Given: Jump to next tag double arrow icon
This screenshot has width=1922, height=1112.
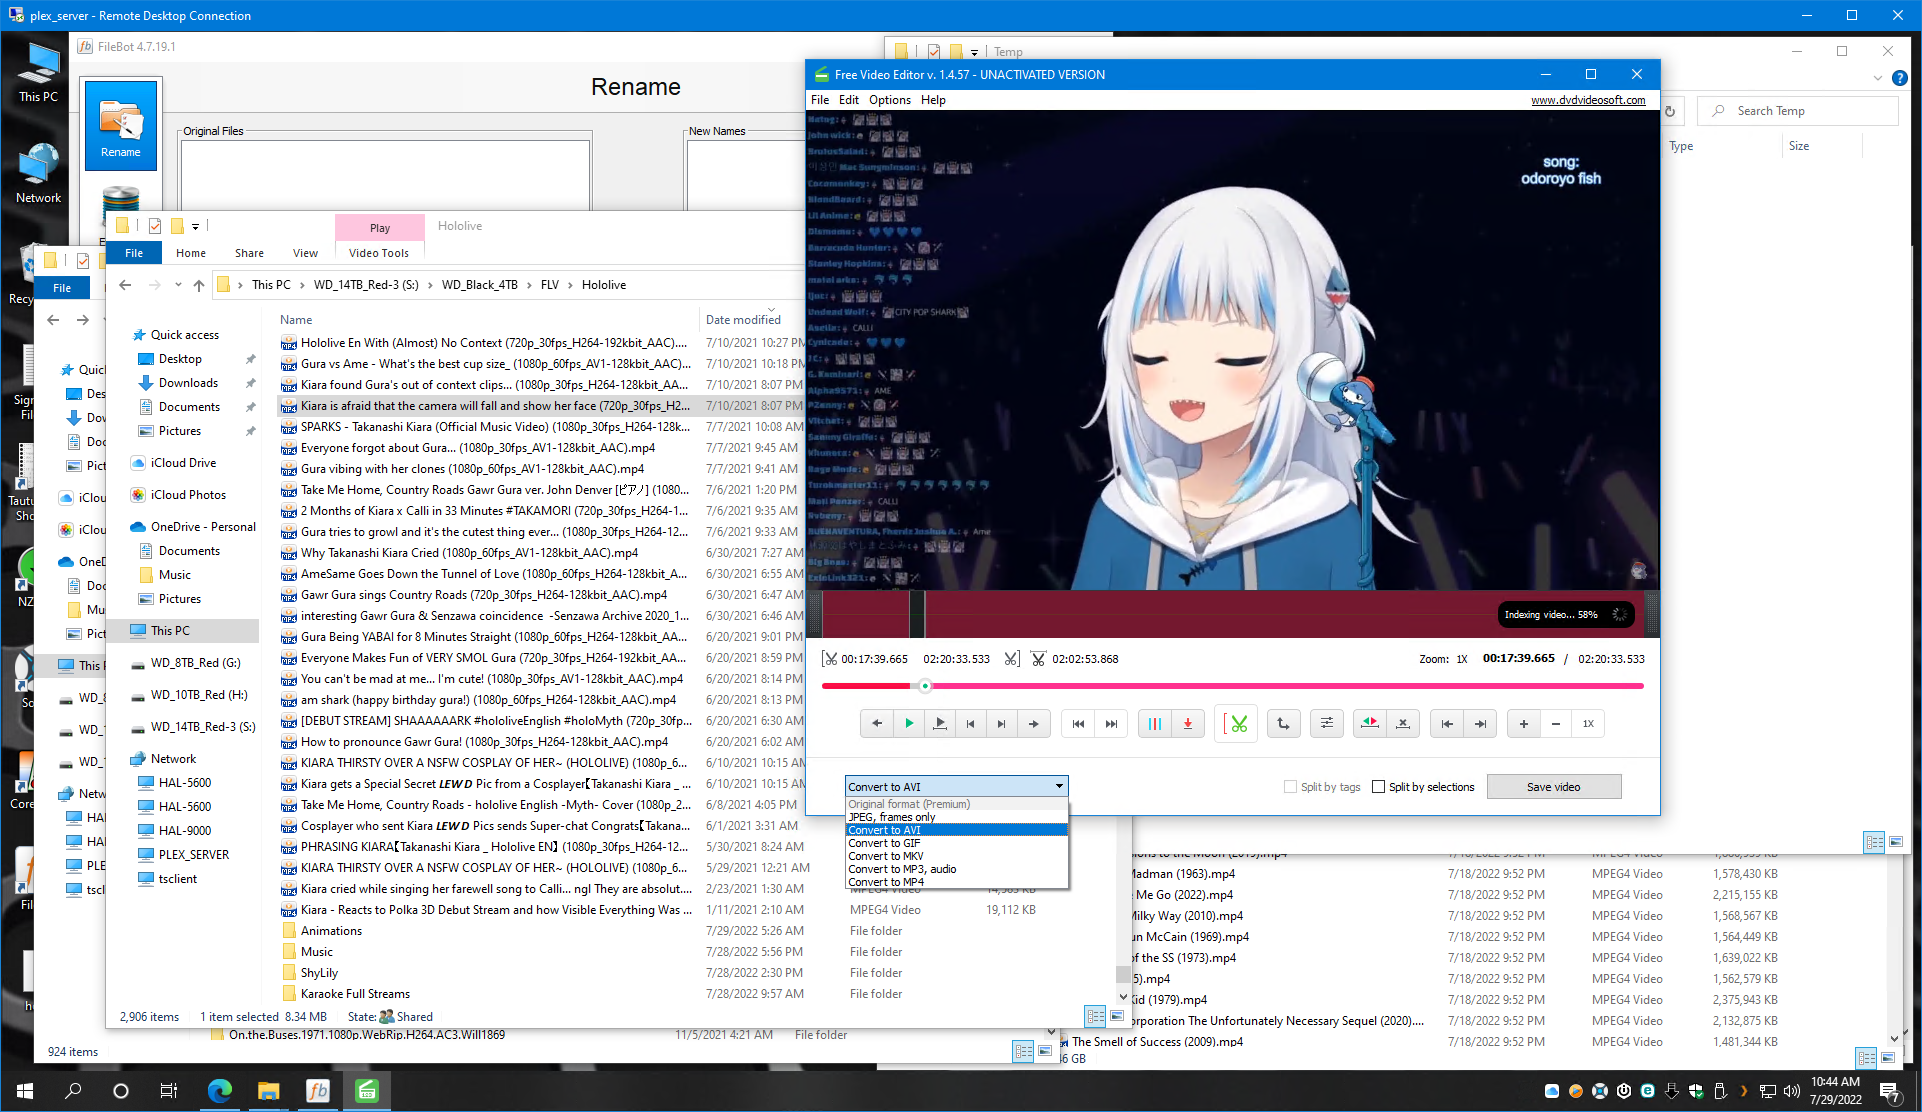Looking at the screenshot, I should [1111, 724].
